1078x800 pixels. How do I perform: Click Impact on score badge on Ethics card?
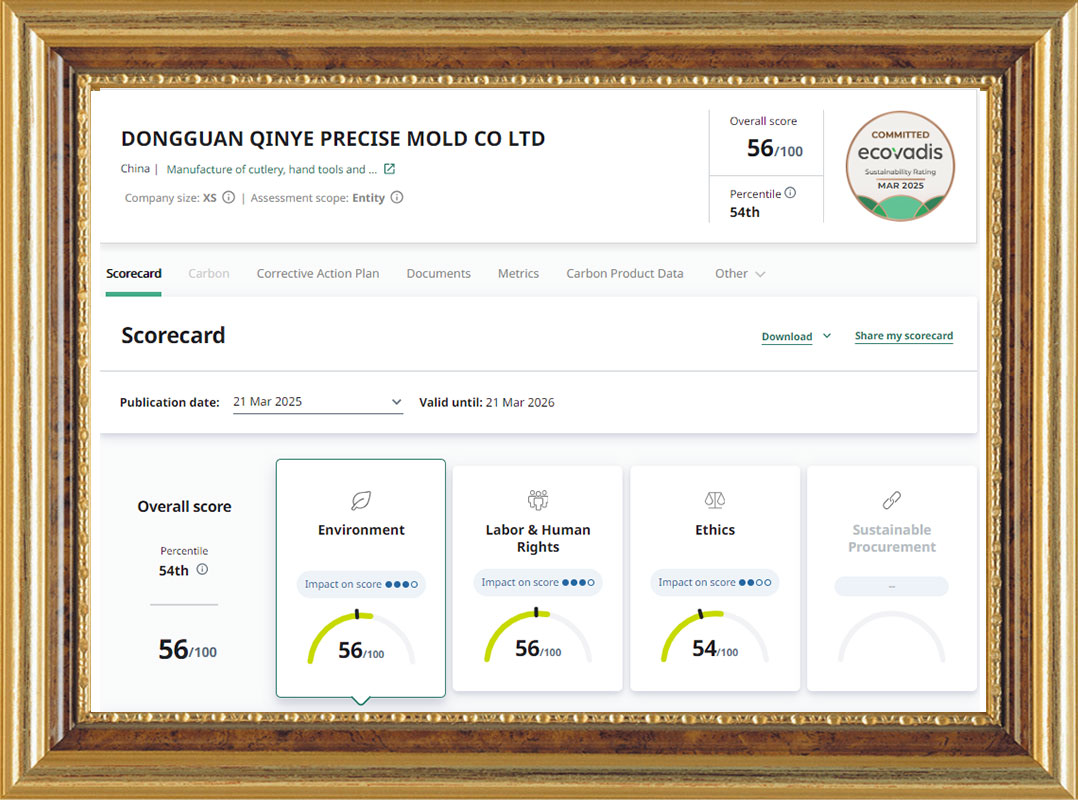tap(715, 582)
